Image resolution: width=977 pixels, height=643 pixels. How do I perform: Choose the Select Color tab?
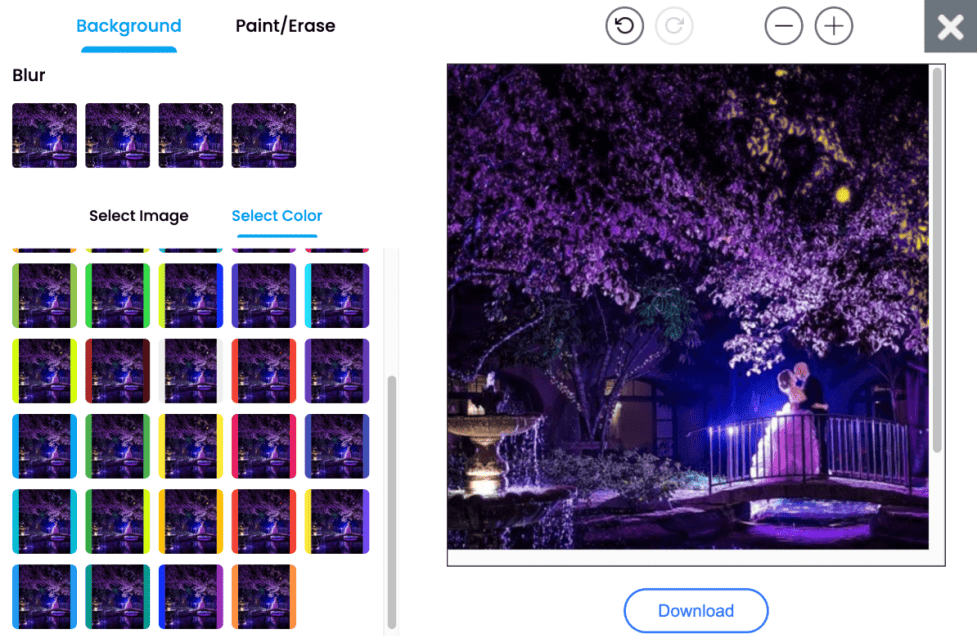[x=277, y=216]
